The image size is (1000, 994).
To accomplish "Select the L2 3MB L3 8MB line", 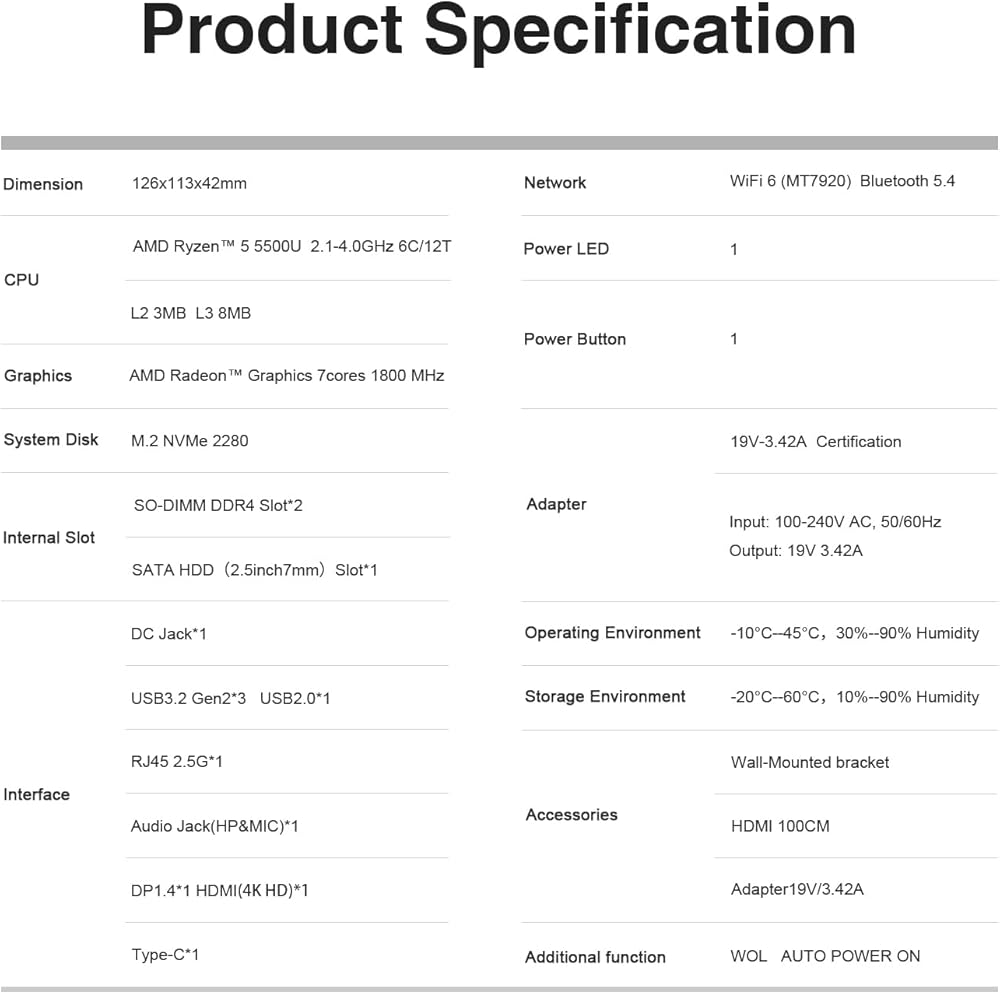I will (190, 313).
